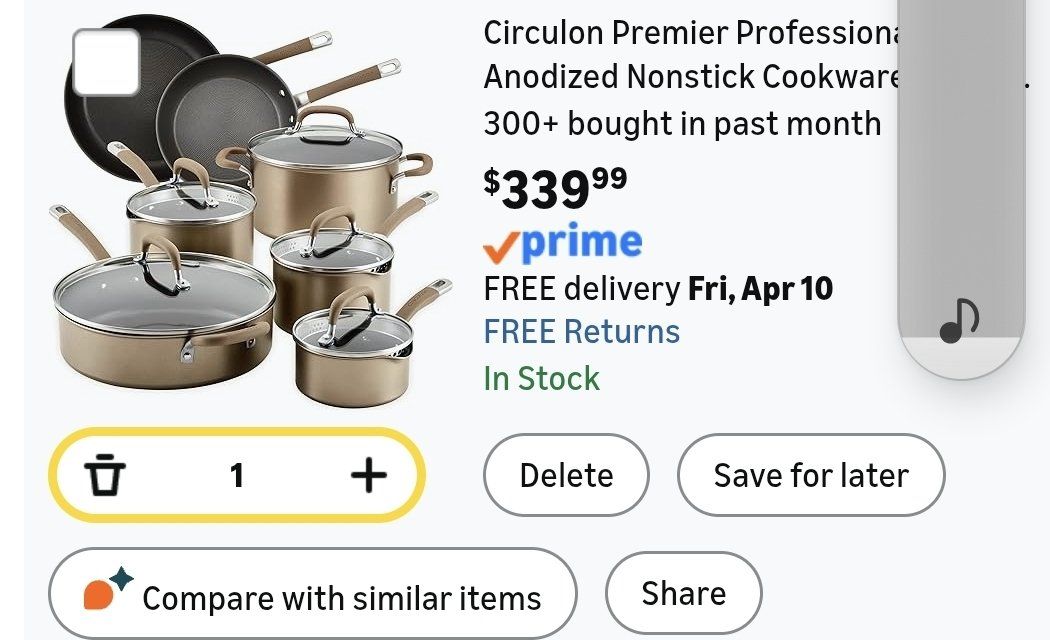Click the Compare with similar items label
This screenshot has height=640, width=1050.
coord(341,598)
